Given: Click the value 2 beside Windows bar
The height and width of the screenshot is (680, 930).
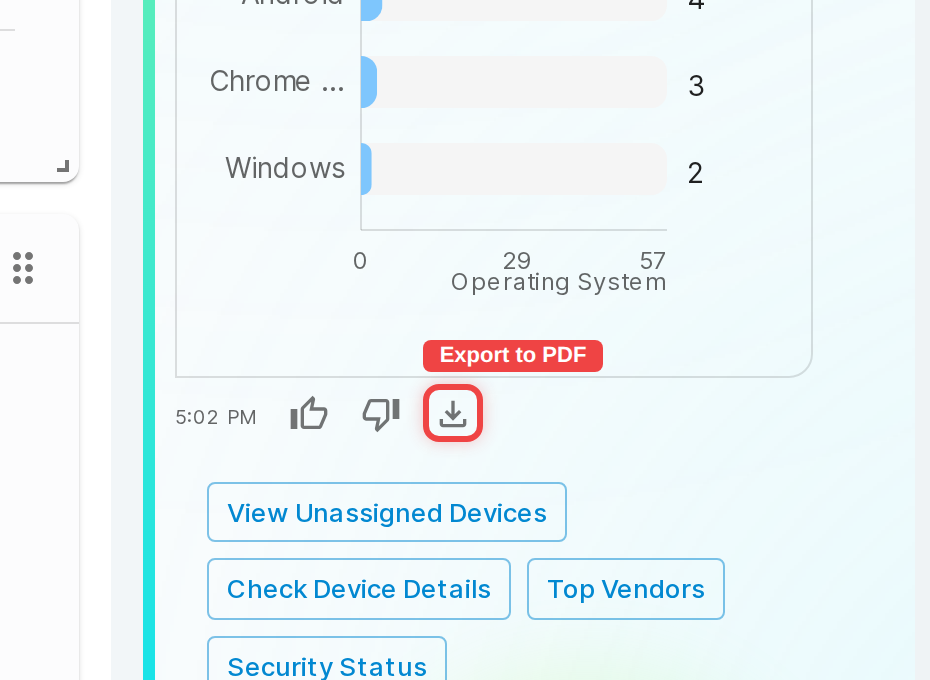Looking at the screenshot, I should point(695,173).
